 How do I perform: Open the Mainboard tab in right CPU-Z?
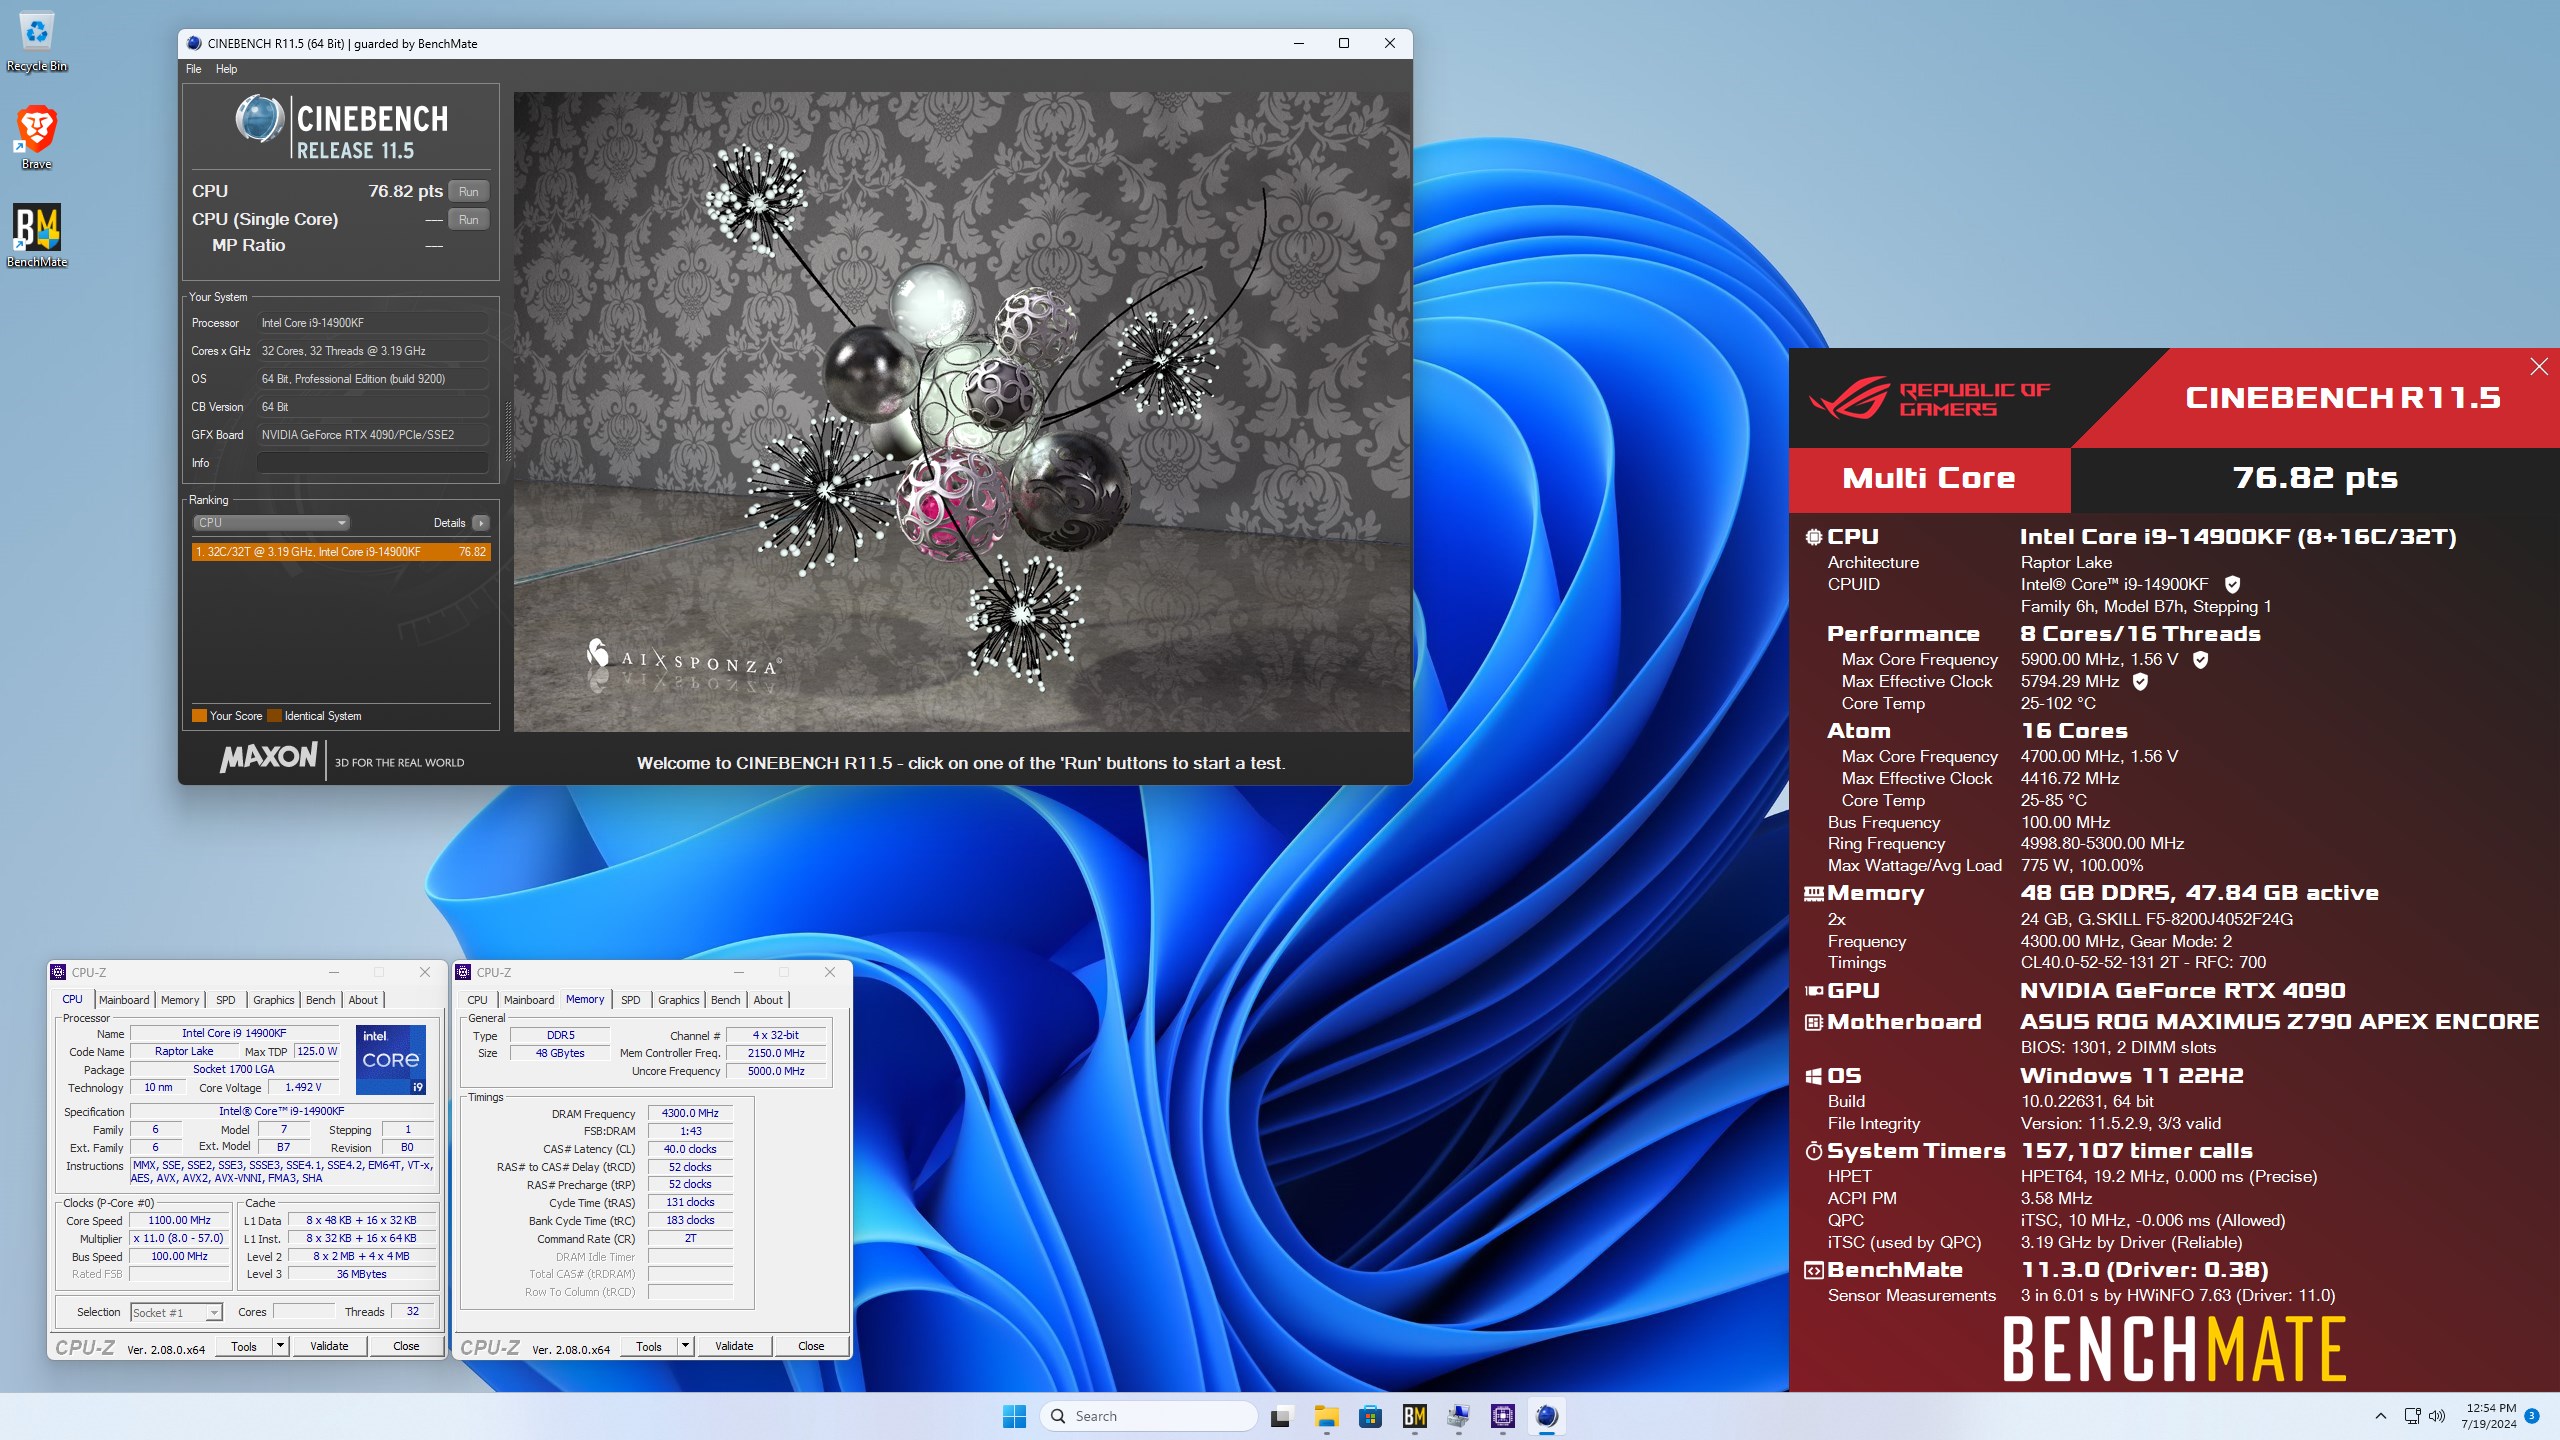[x=529, y=1000]
